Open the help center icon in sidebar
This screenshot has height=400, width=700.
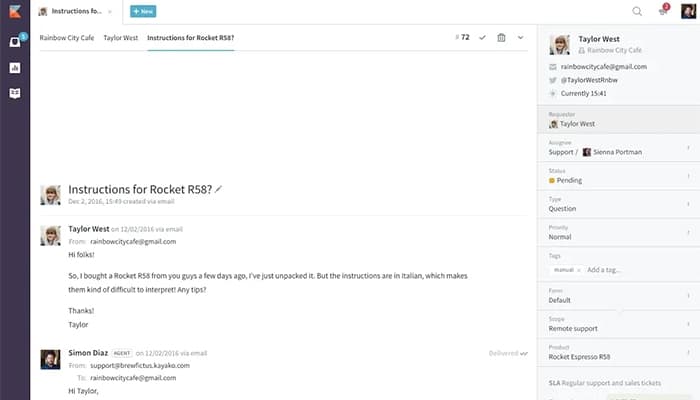[x=14, y=93]
